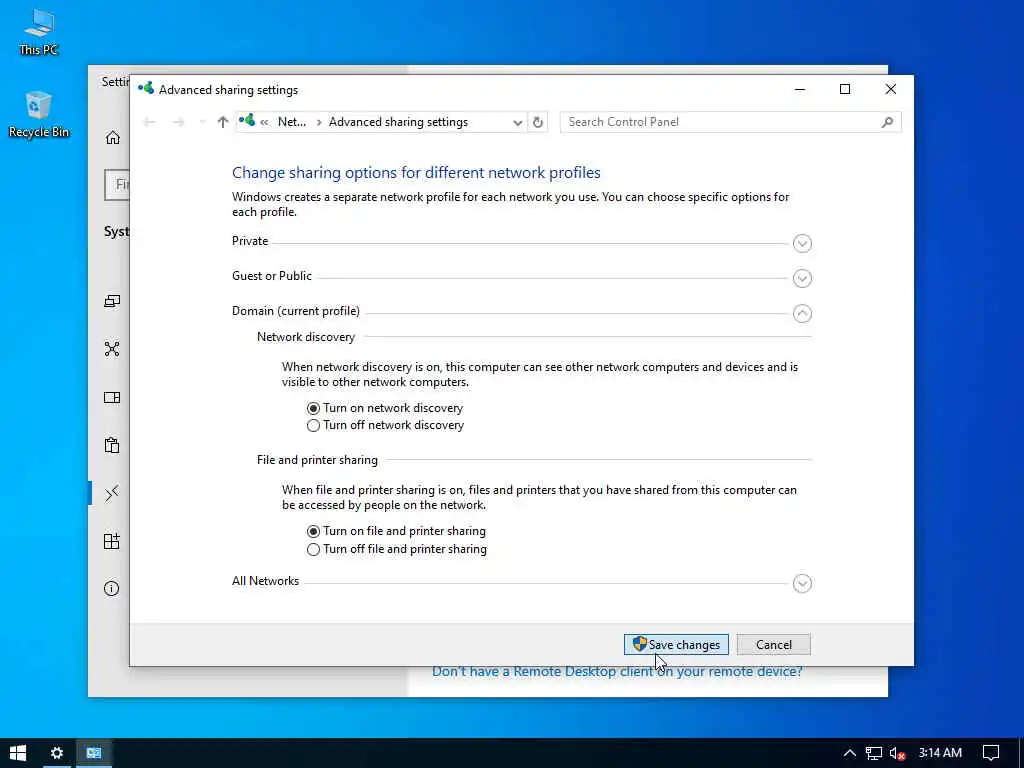Click the Optional features icon in Settings sidebar
This screenshot has width=1024, height=768.
point(112,541)
